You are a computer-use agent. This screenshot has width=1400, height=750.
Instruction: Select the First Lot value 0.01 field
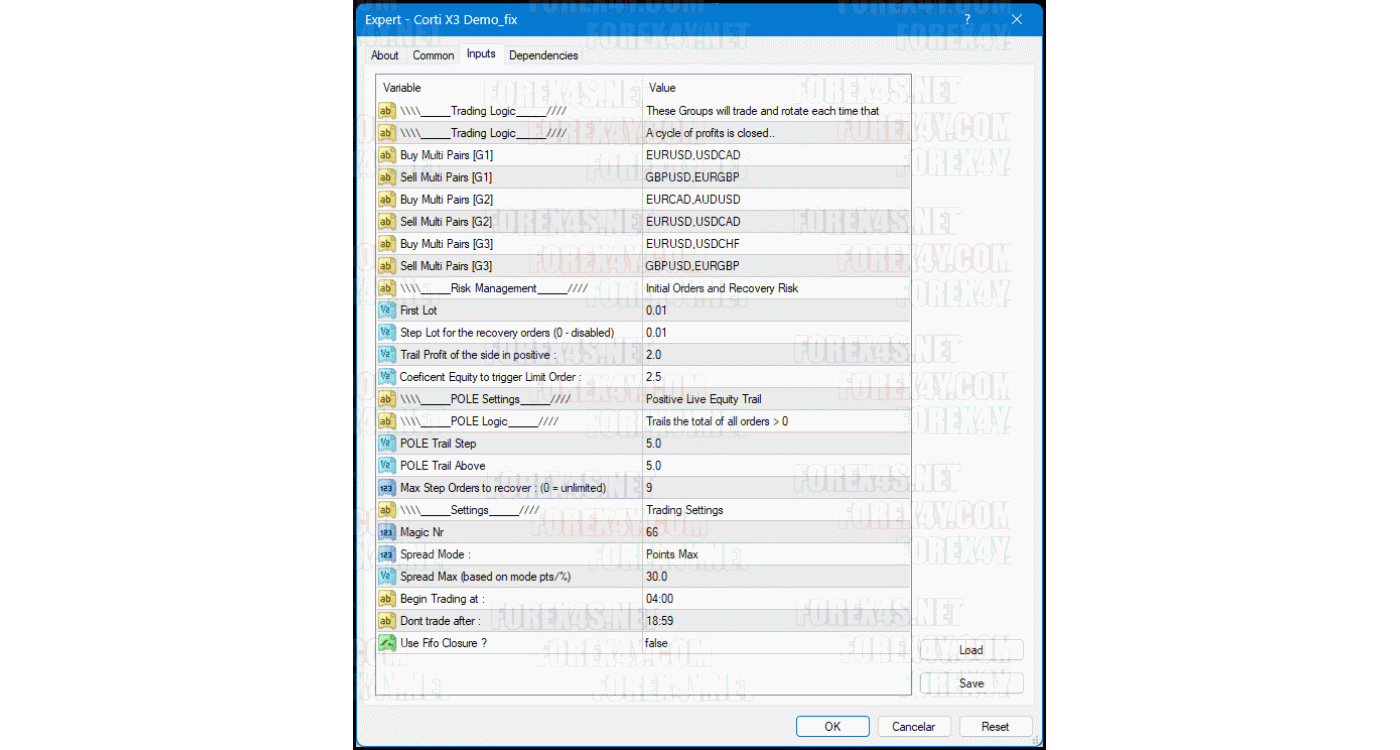pyautogui.click(x=775, y=310)
